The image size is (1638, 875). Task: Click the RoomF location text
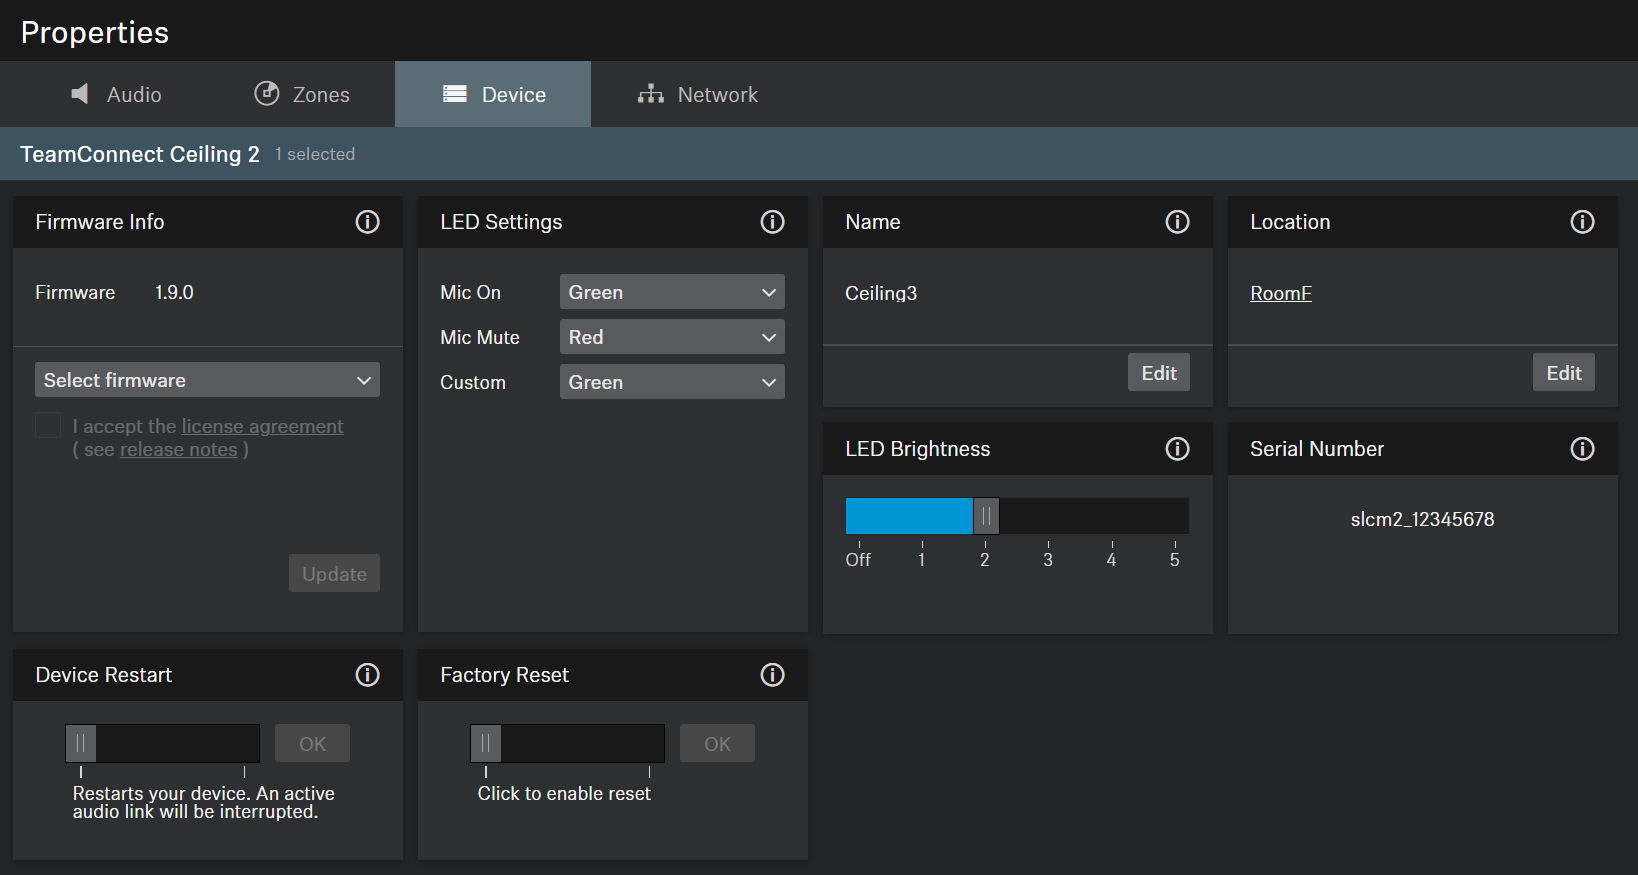pyautogui.click(x=1280, y=293)
